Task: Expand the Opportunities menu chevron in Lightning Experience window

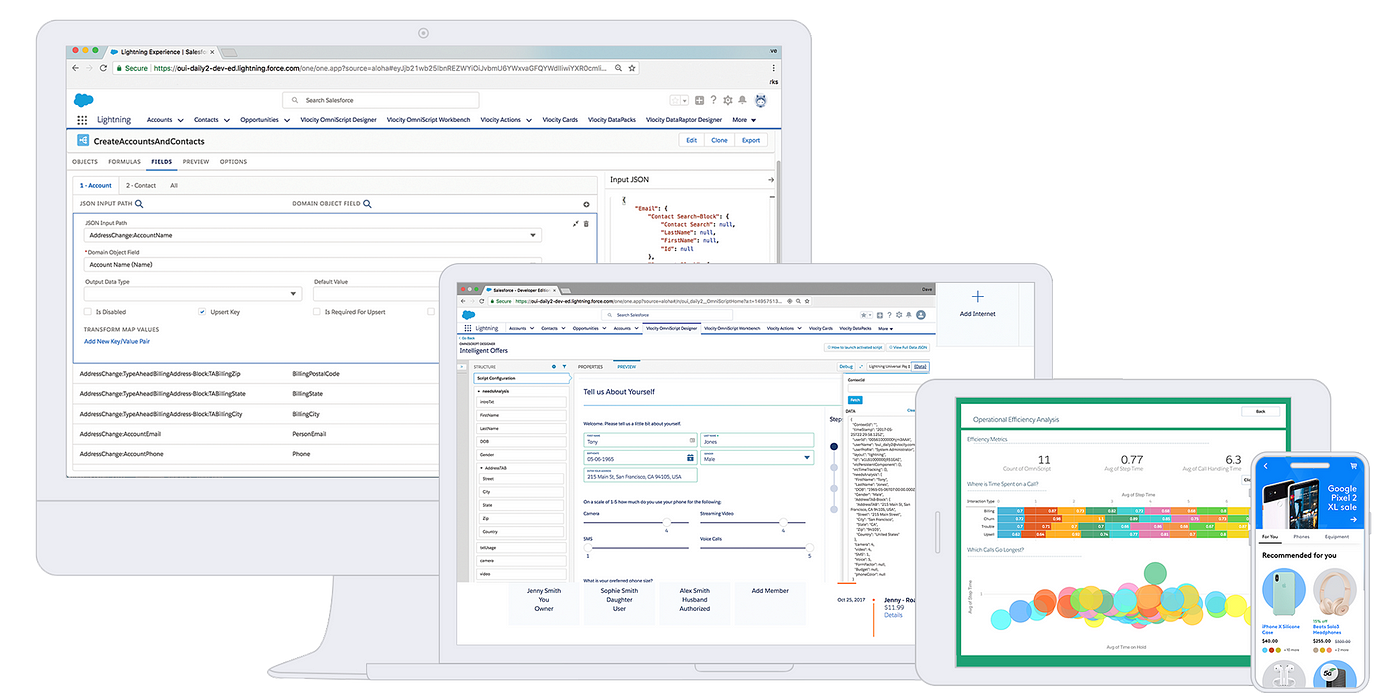Action: tap(287, 121)
